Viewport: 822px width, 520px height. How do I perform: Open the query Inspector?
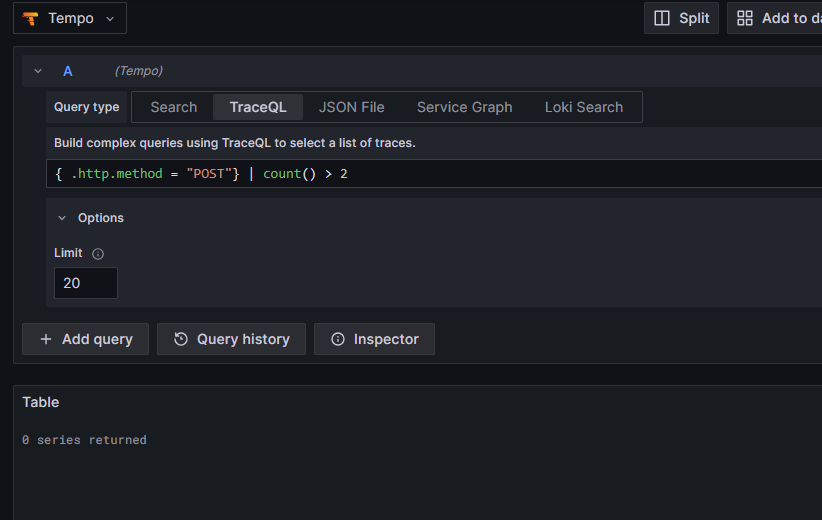(x=374, y=339)
